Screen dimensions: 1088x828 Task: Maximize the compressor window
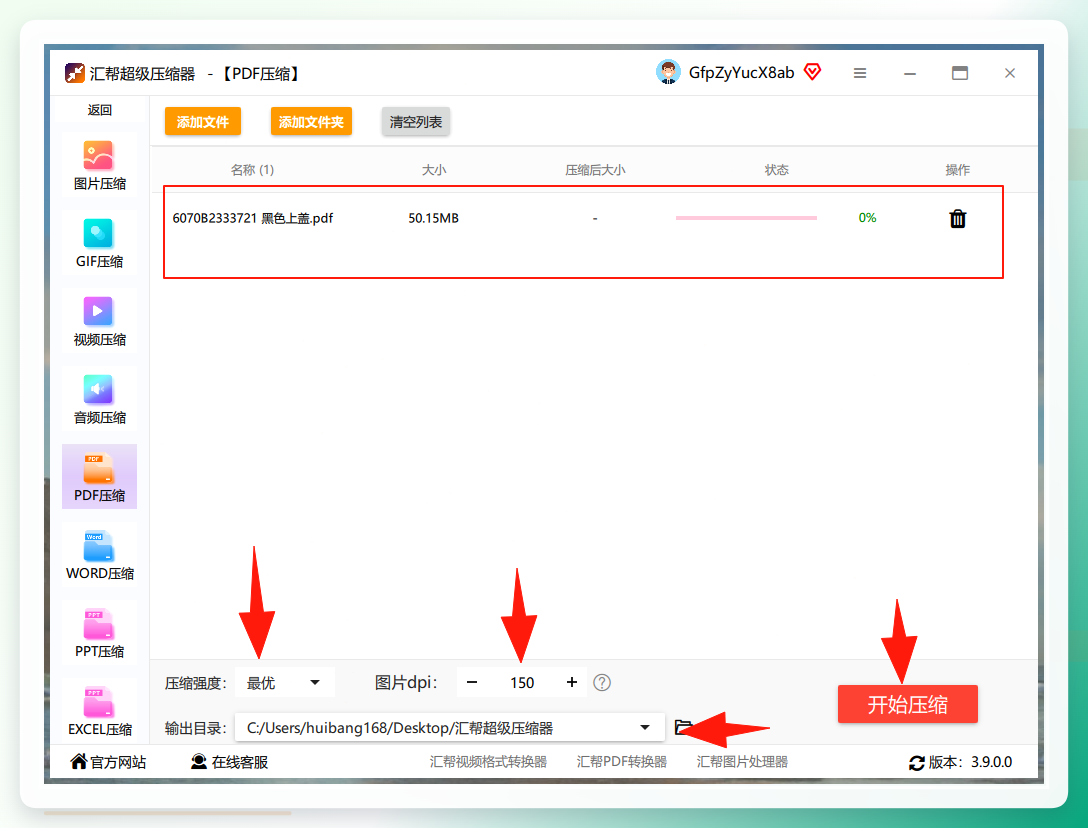tap(960, 73)
